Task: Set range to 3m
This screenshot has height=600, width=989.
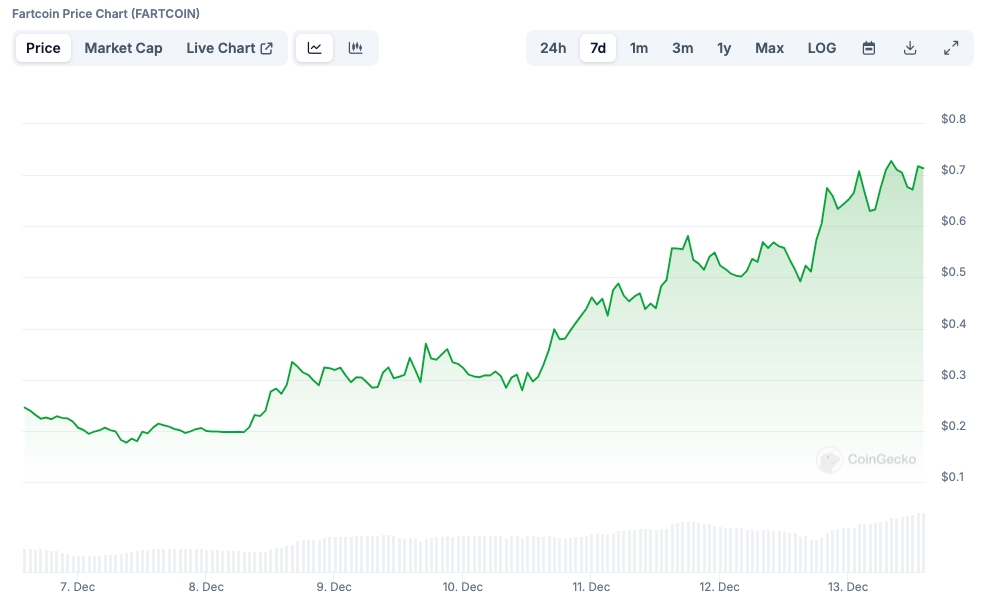Action: 682,48
